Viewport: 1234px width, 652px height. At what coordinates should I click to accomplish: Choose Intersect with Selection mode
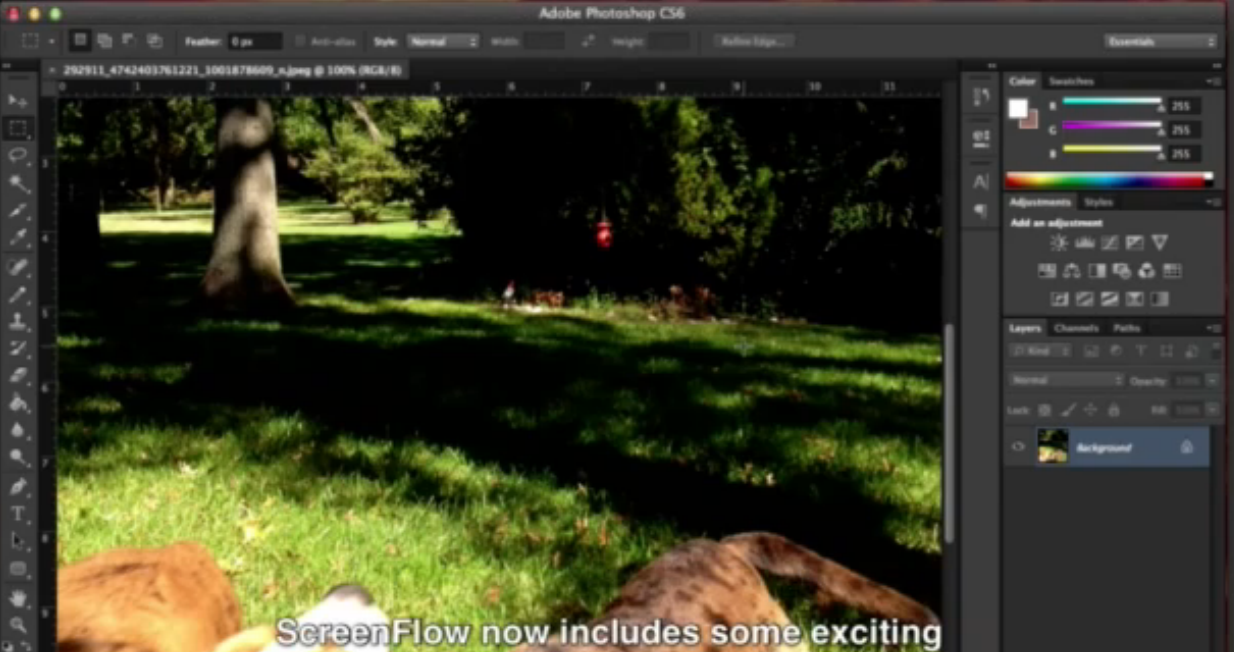(154, 41)
